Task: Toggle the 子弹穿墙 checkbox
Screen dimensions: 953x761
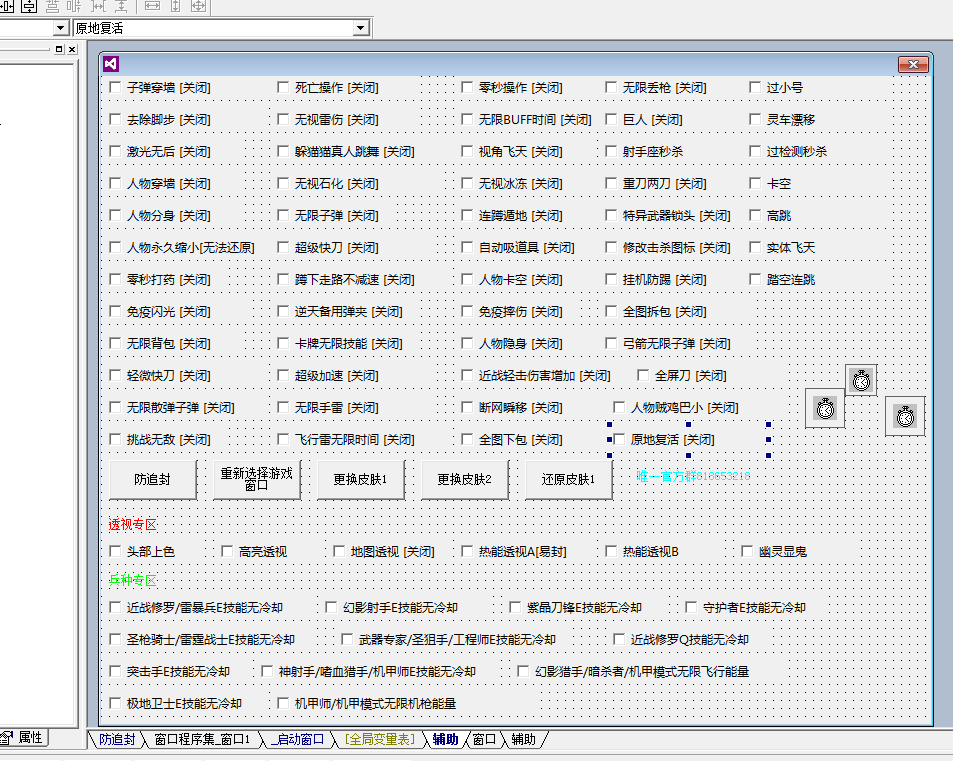Action: coord(115,88)
